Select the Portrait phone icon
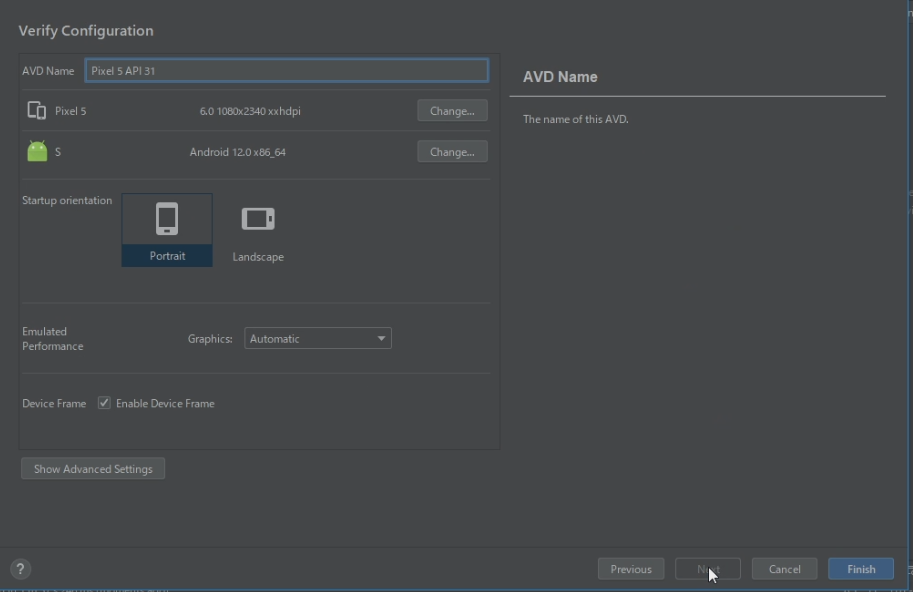The image size is (913, 592). (167, 219)
